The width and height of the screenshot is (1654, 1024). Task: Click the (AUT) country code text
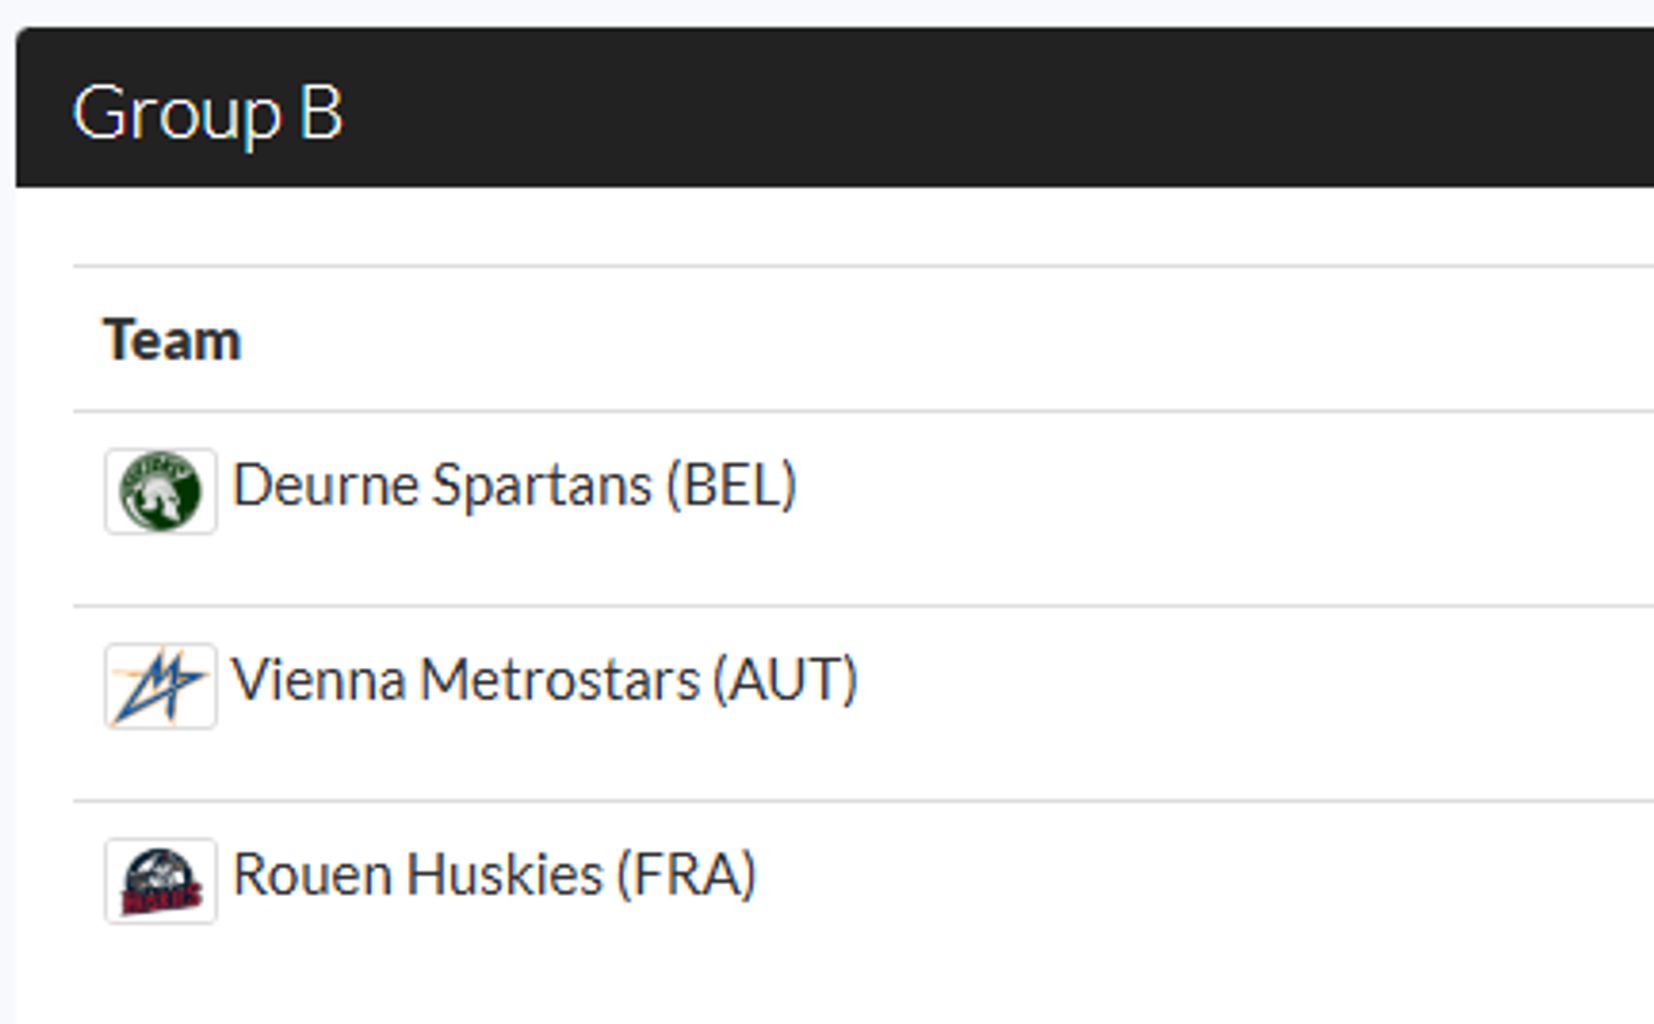786,681
